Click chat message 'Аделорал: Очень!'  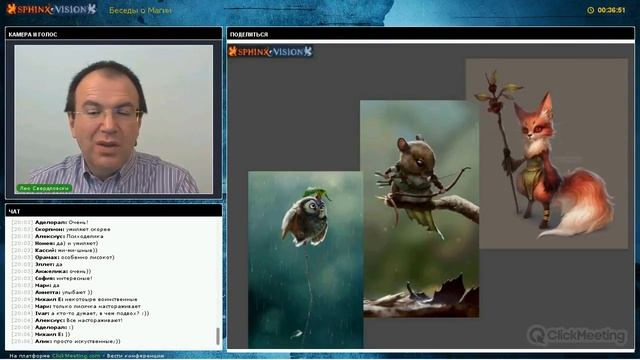(50, 222)
